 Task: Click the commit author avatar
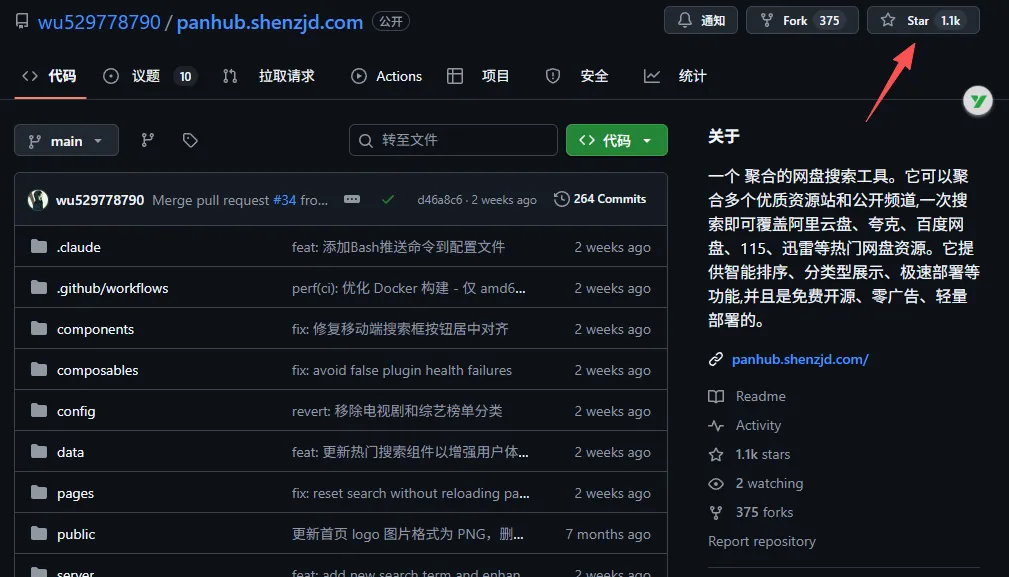[x=38, y=200]
